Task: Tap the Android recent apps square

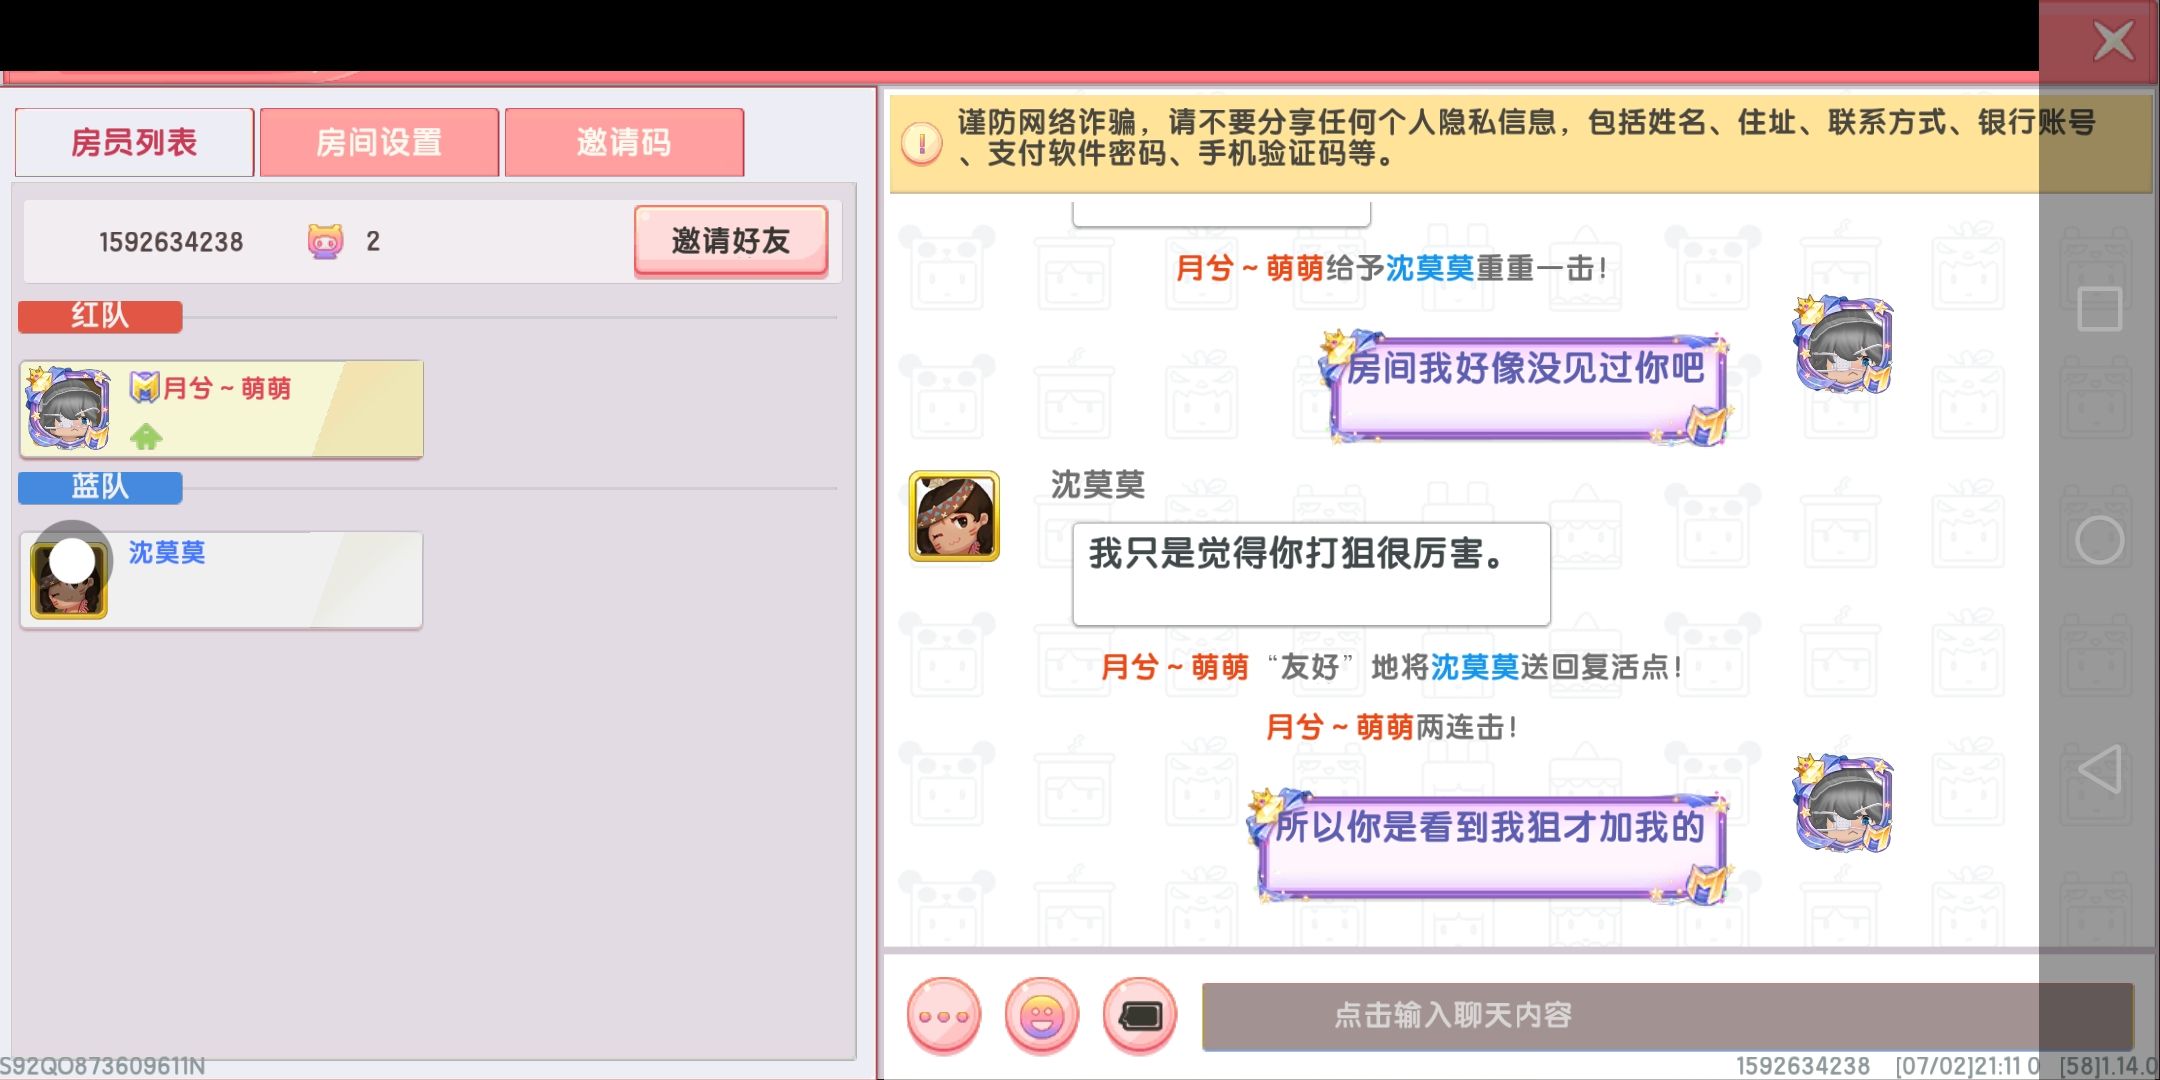Action: pos(2099,309)
